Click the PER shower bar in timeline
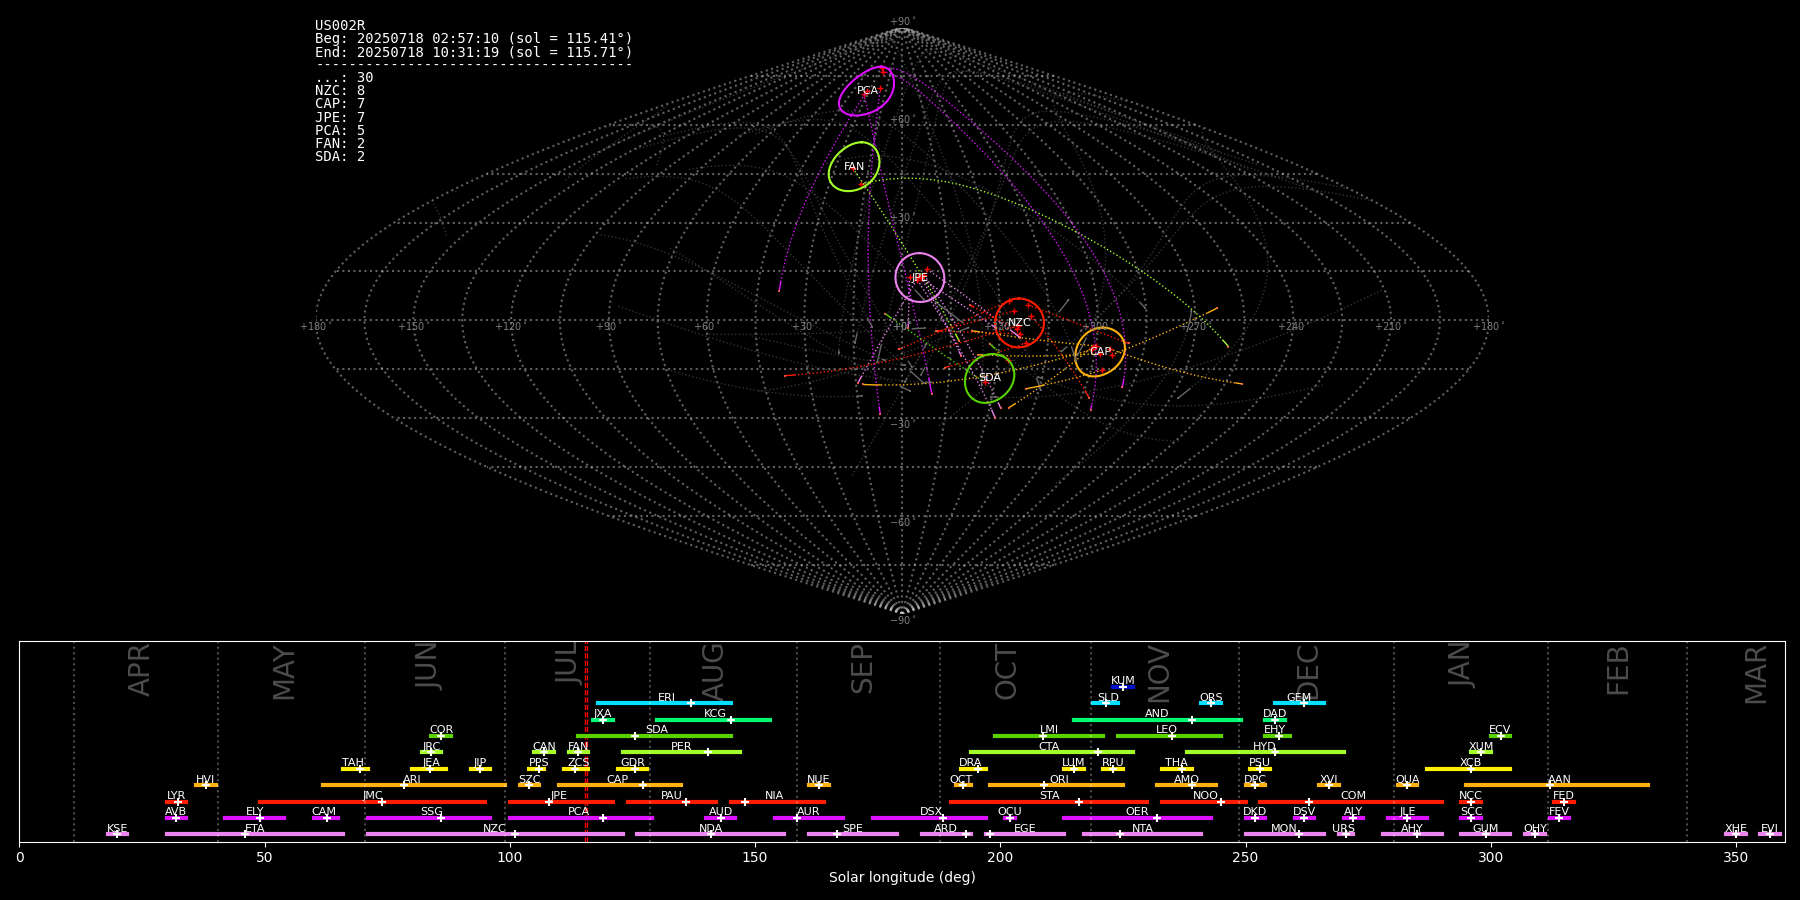 [x=681, y=752]
